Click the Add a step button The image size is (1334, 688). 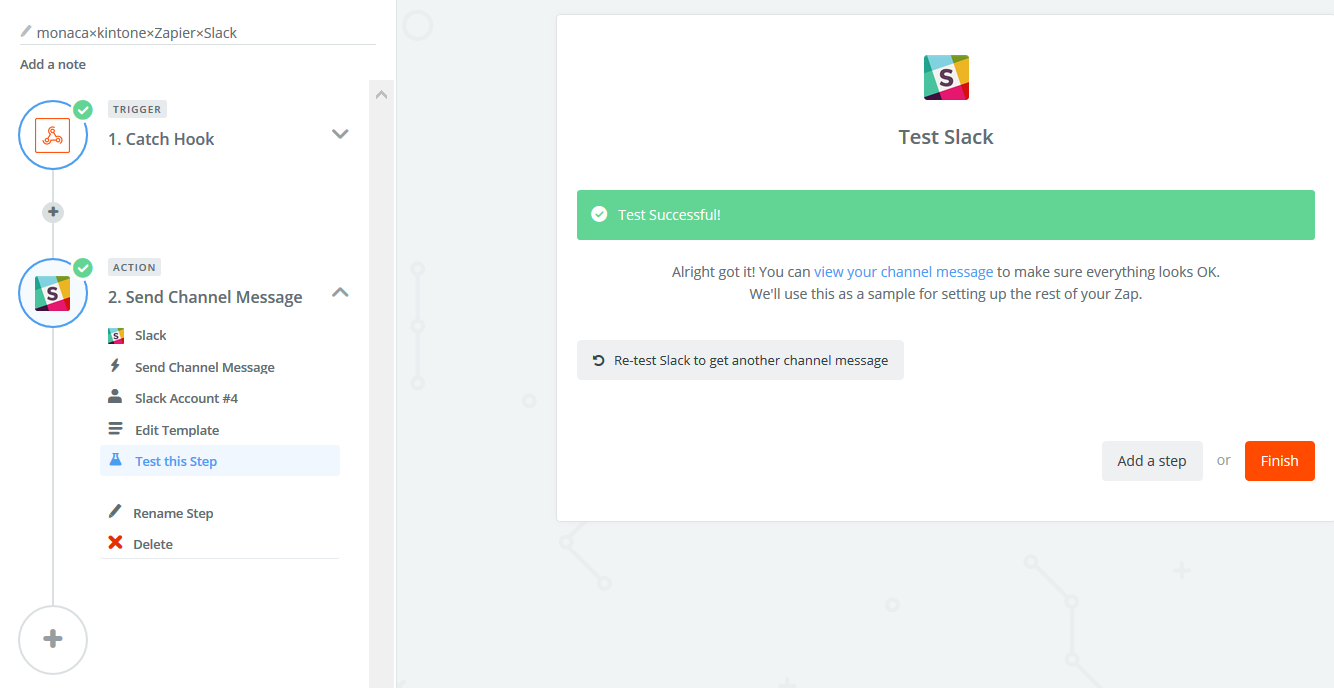(1151, 461)
